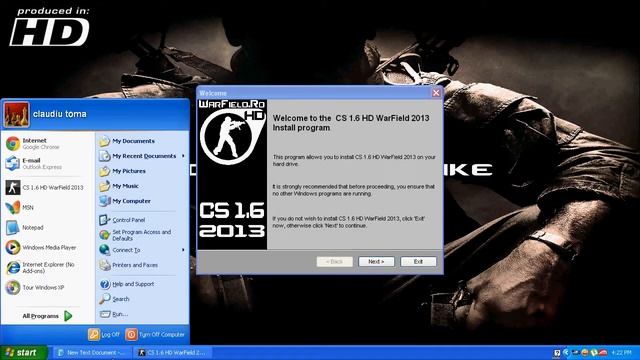Image resolution: width=640 pixels, height=360 pixels.
Task: Click Next > button in installer
Action: tap(376, 262)
